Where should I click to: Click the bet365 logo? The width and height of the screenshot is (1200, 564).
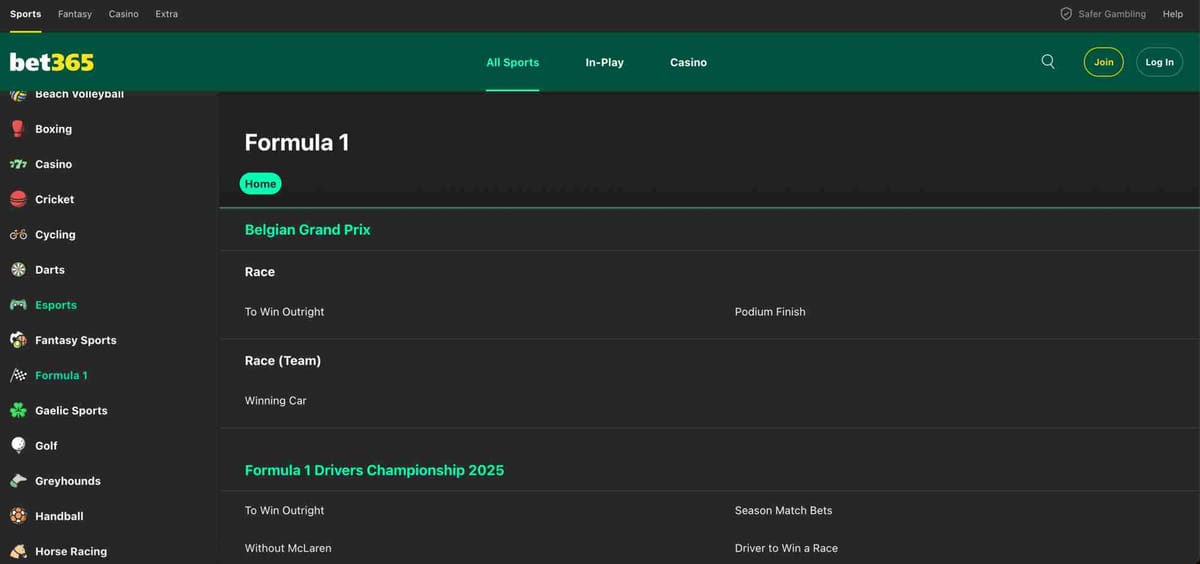[x=52, y=62]
